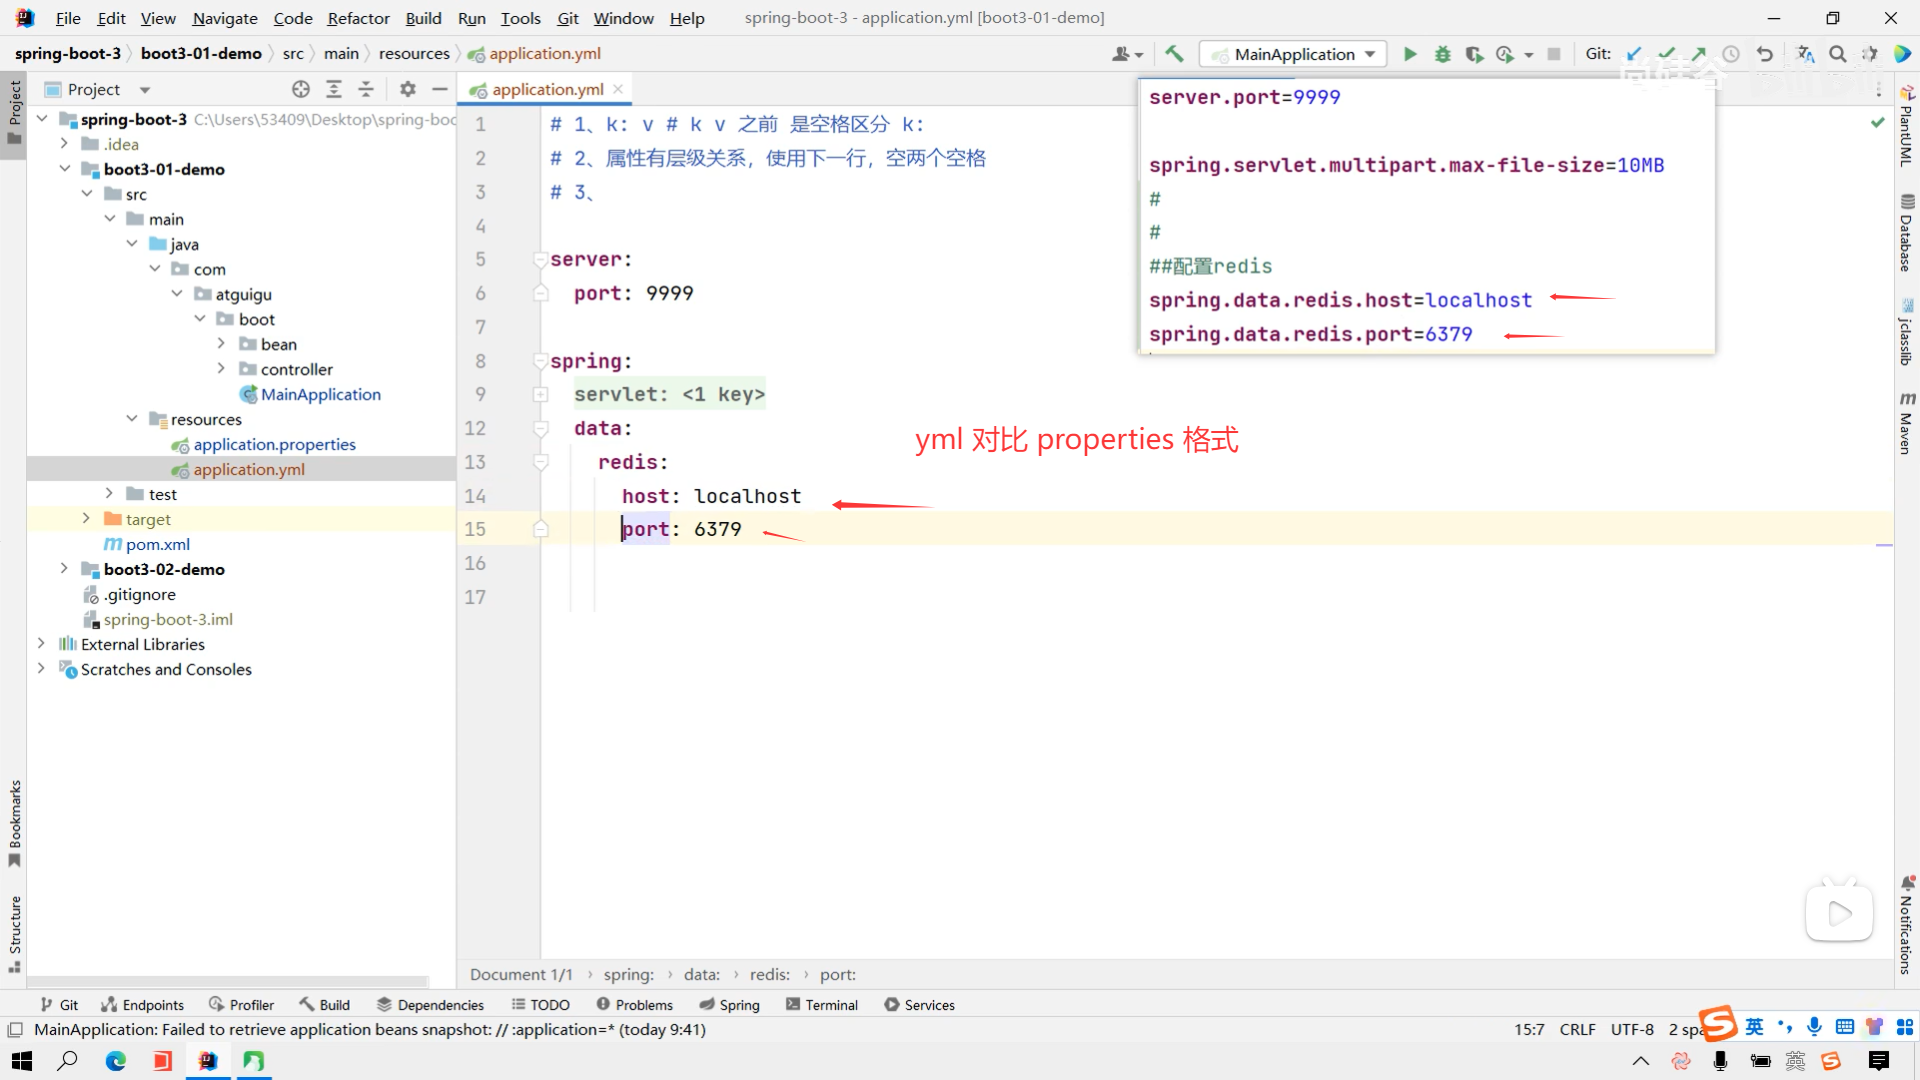Run MainApplication with green play icon
This screenshot has height=1080, width=1920.
point(1410,54)
